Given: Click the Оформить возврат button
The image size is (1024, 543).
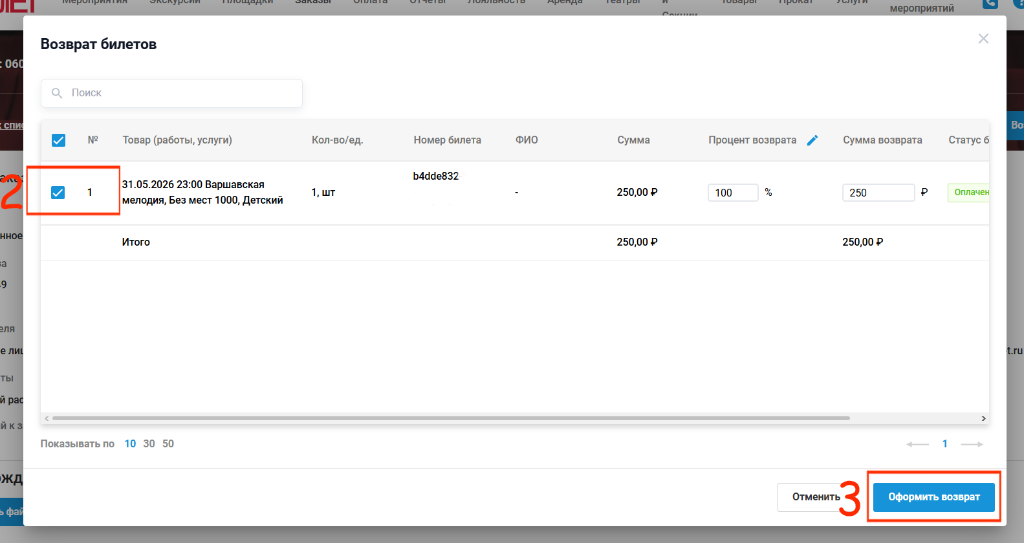Looking at the screenshot, I should click(934, 497).
